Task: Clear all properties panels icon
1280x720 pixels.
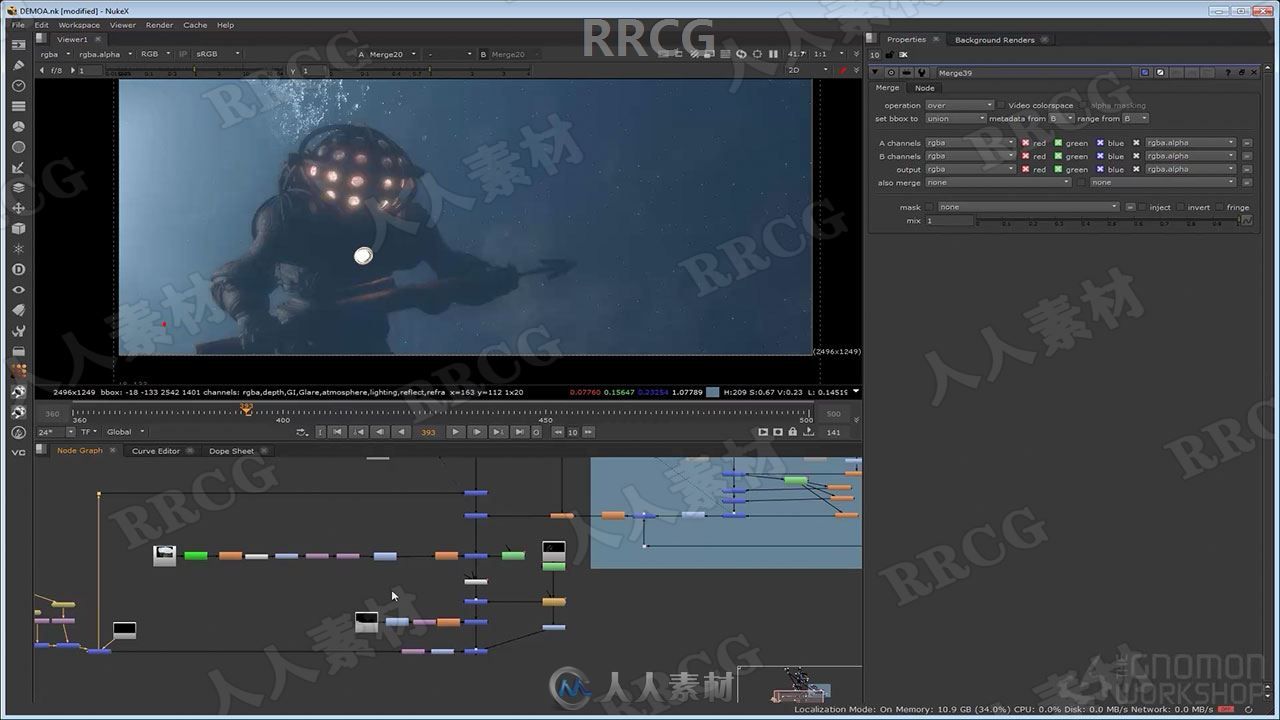Action: 903,55
